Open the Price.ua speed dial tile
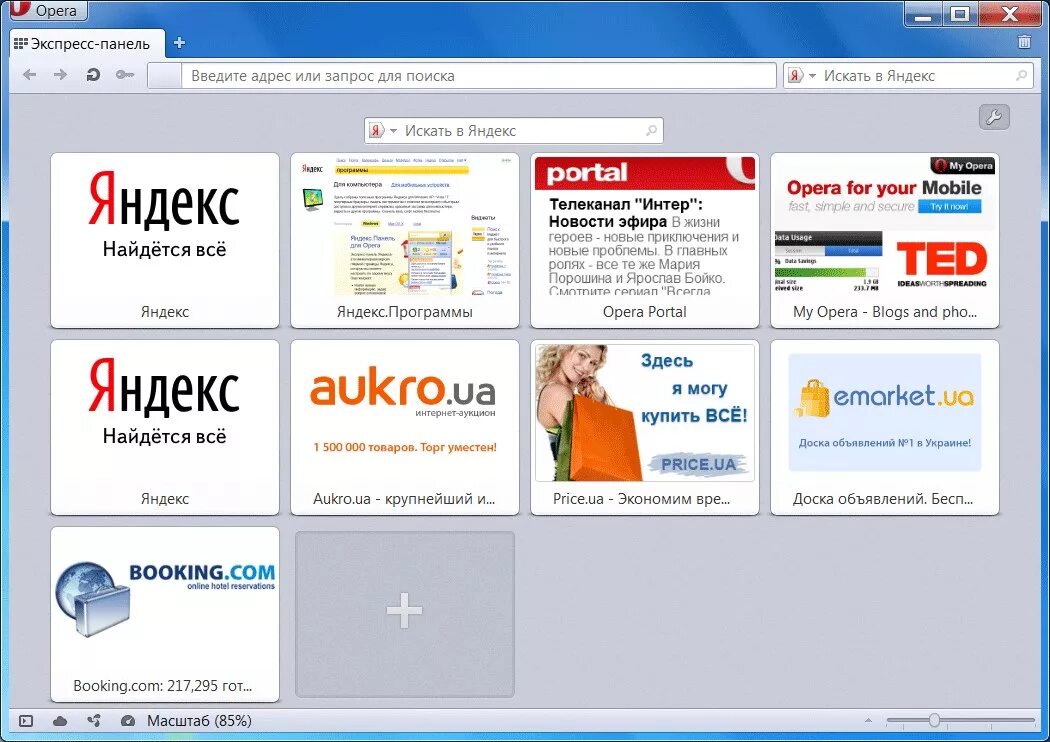Screen dimensions: 1050x742 pyautogui.click(x=645, y=427)
